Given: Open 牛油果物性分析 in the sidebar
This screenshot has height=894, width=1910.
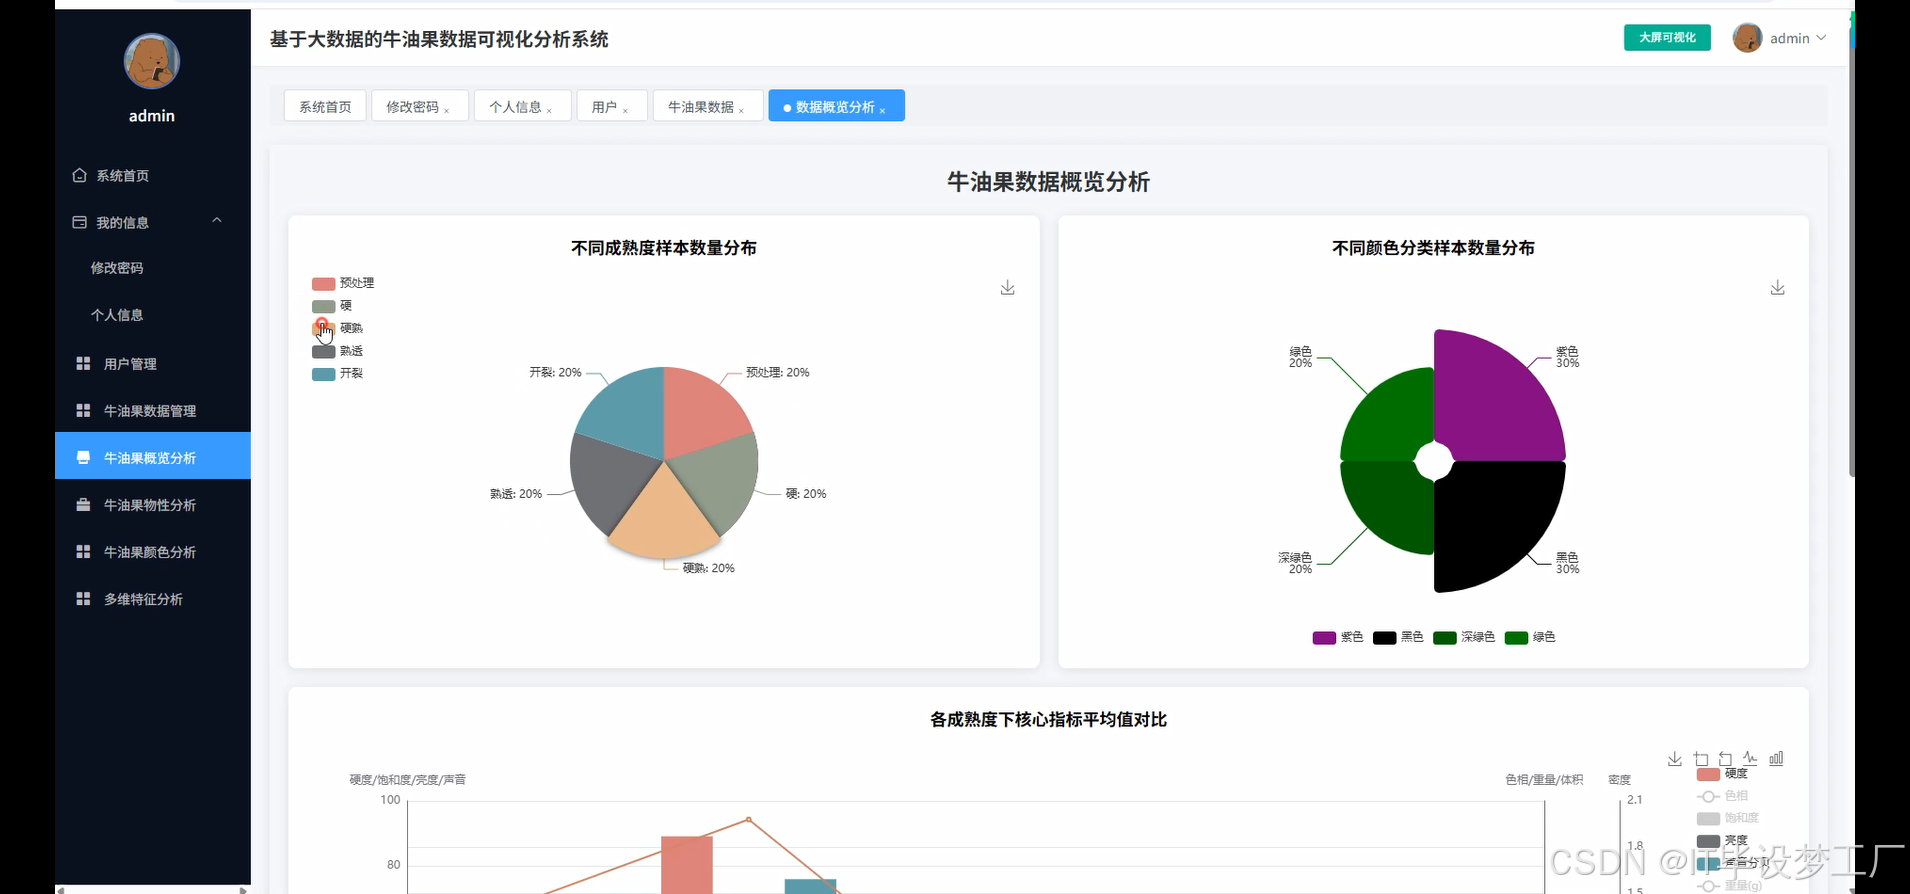Looking at the screenshot, I should pos(153,504).
